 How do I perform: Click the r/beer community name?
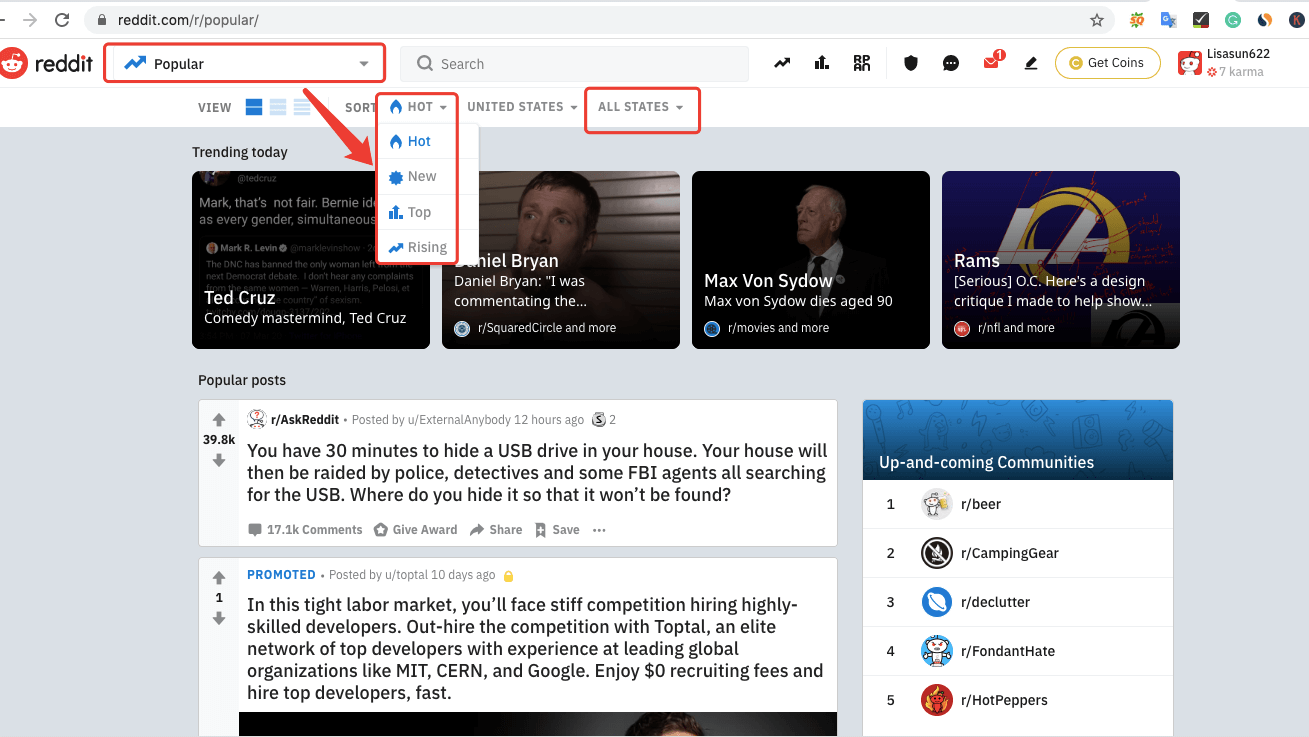981,504
